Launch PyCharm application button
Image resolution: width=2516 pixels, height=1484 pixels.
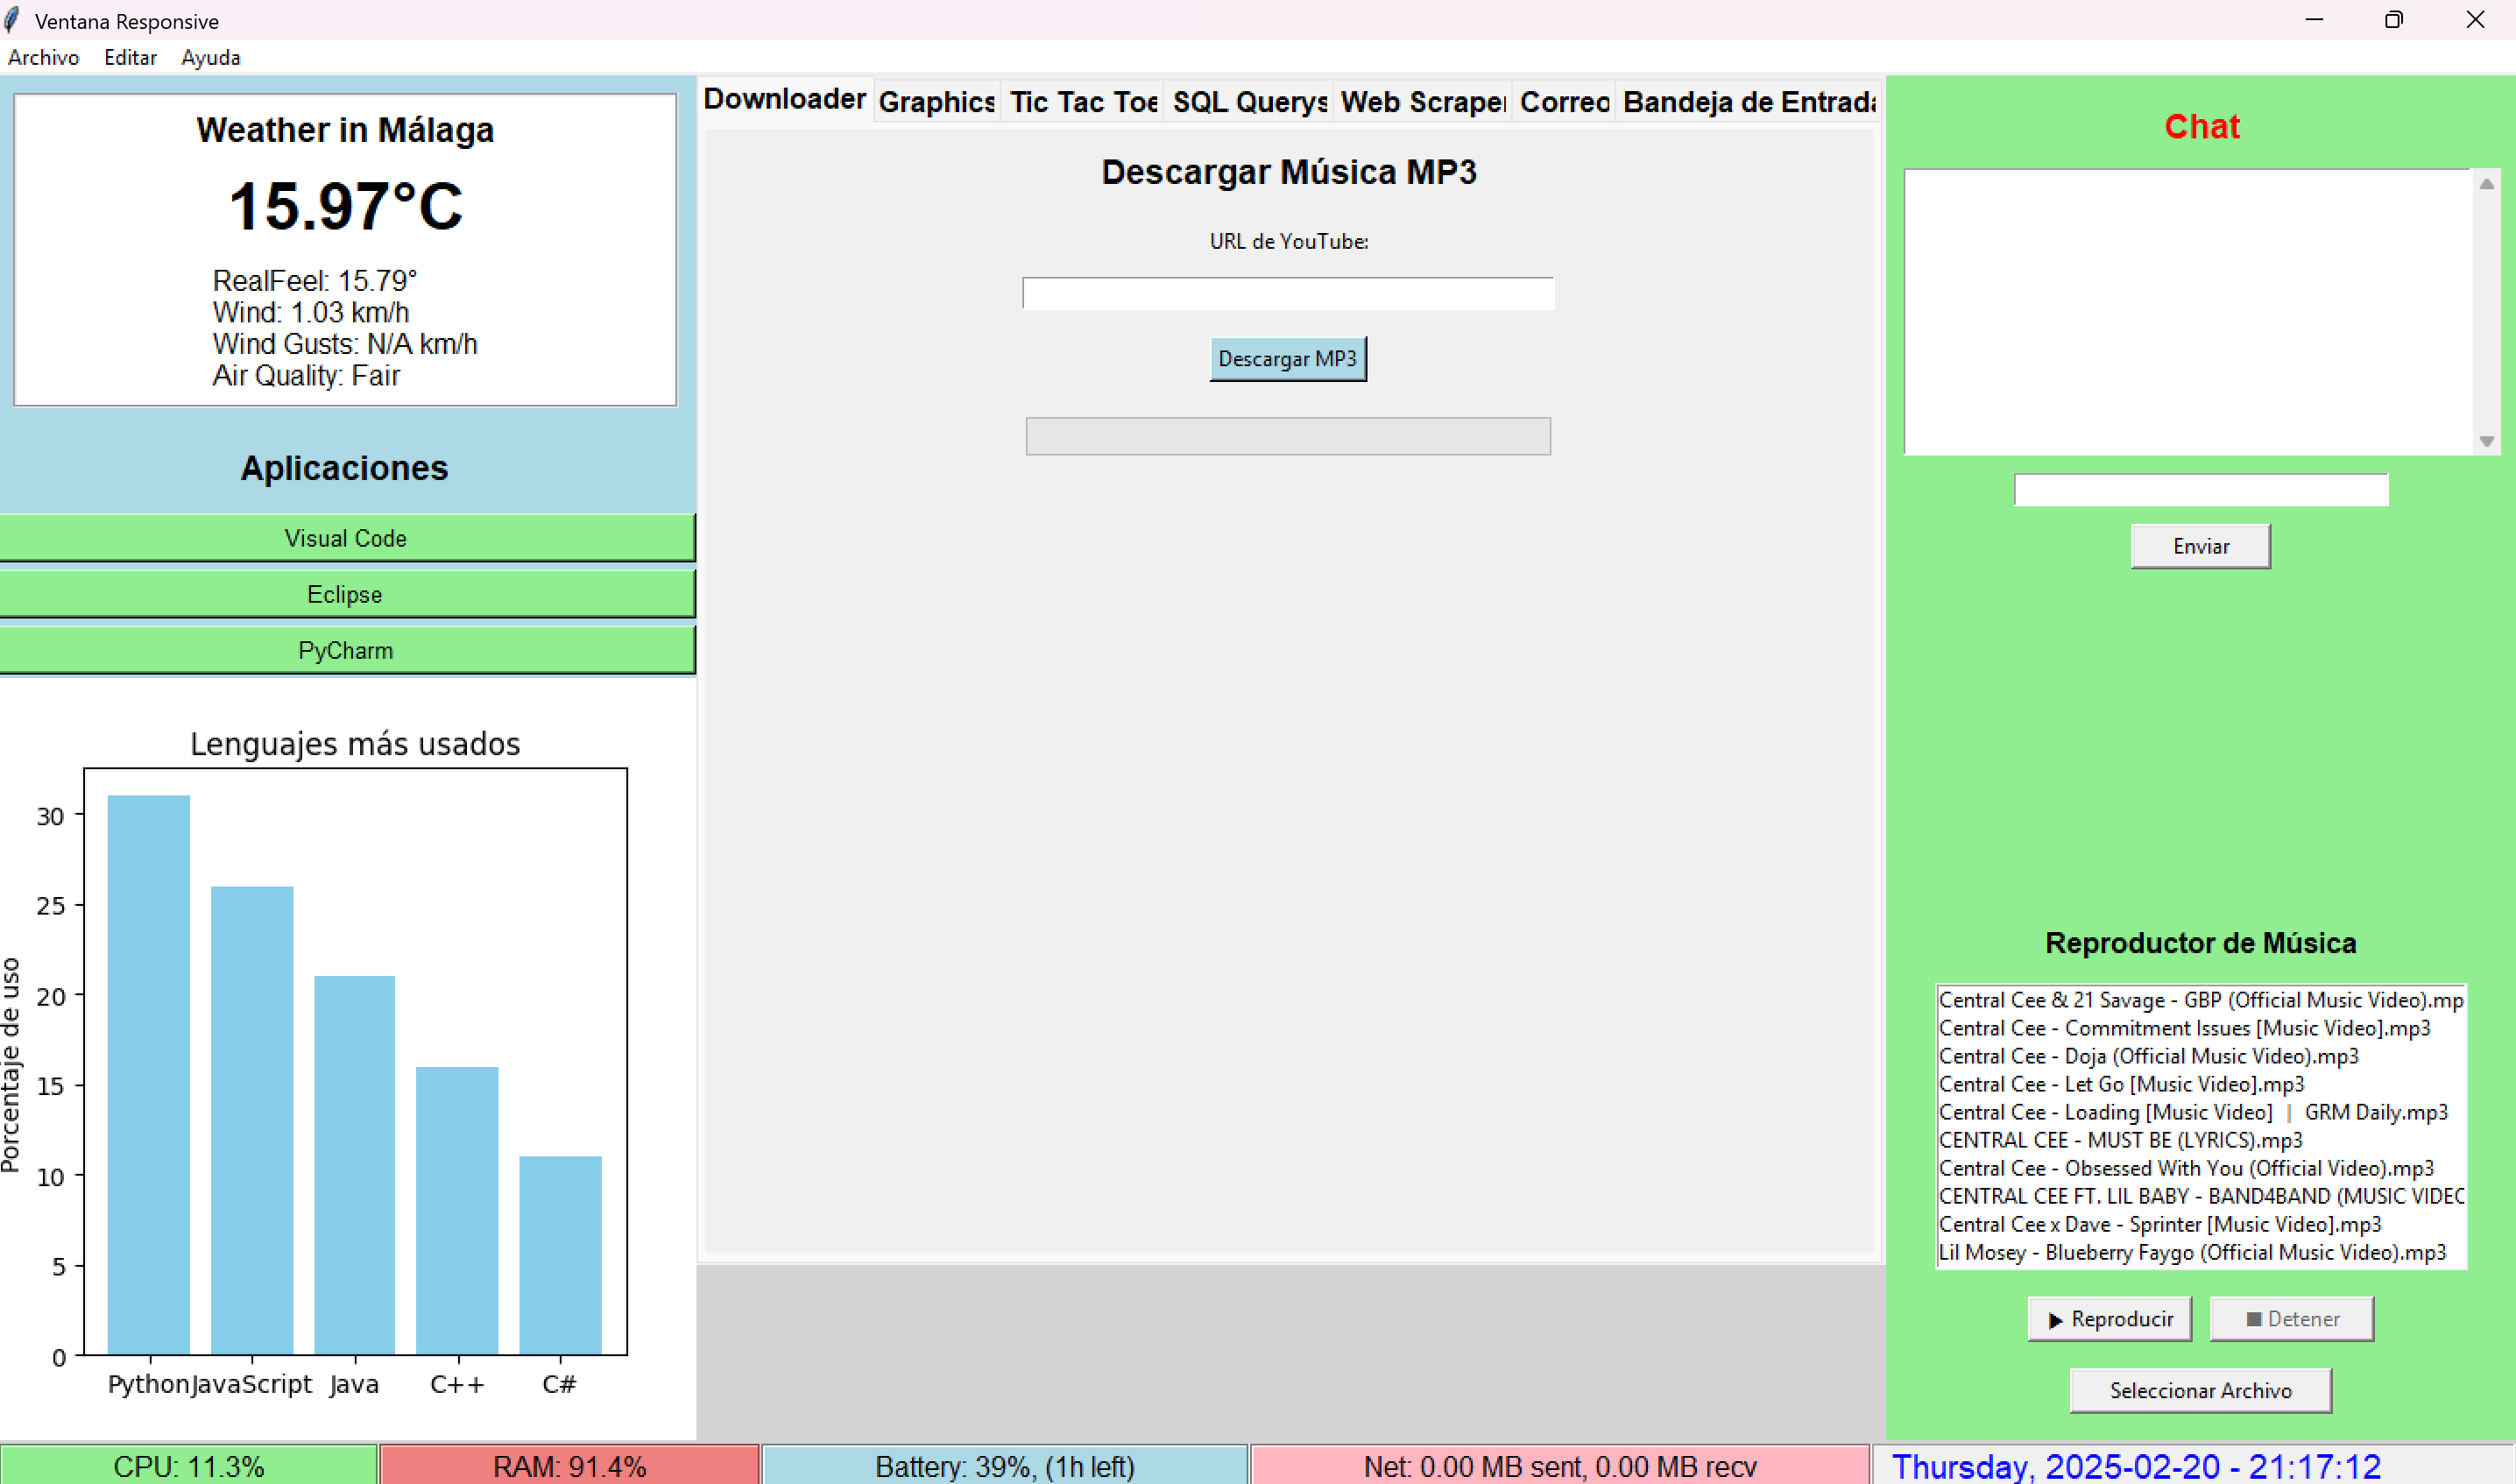click(346, 650)
